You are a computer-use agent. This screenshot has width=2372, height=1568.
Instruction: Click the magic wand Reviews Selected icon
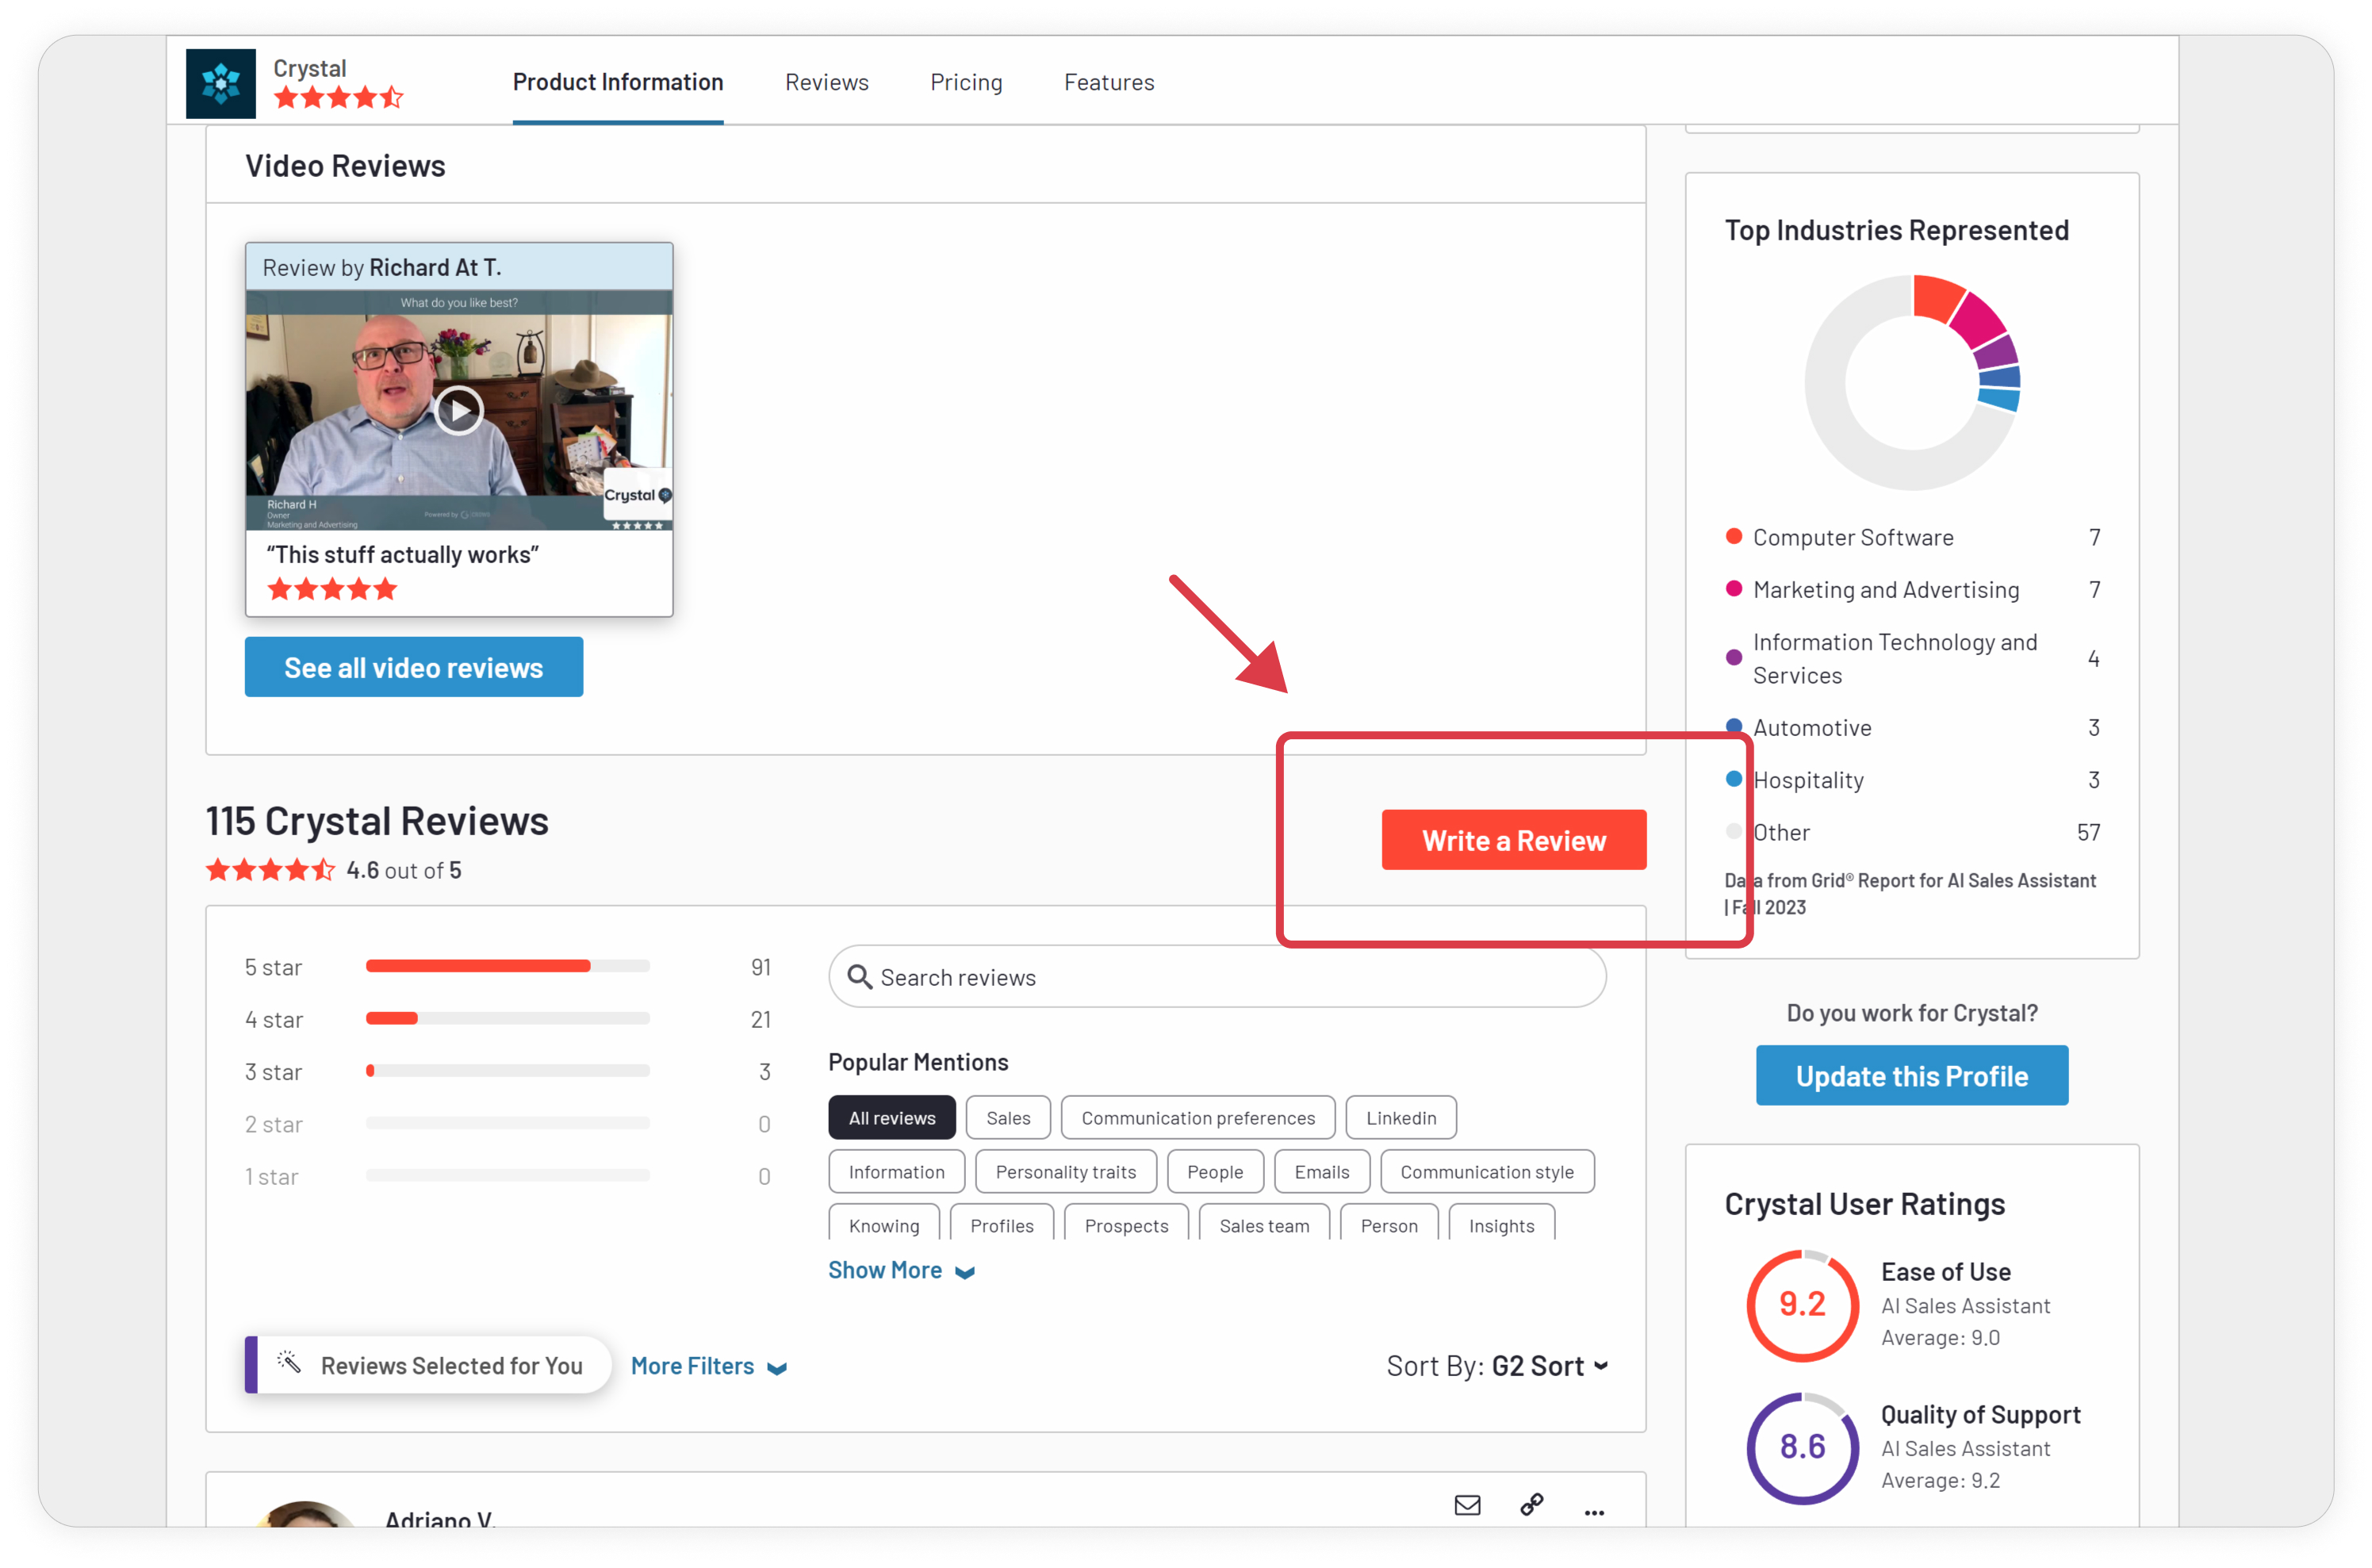point(289,1363)
